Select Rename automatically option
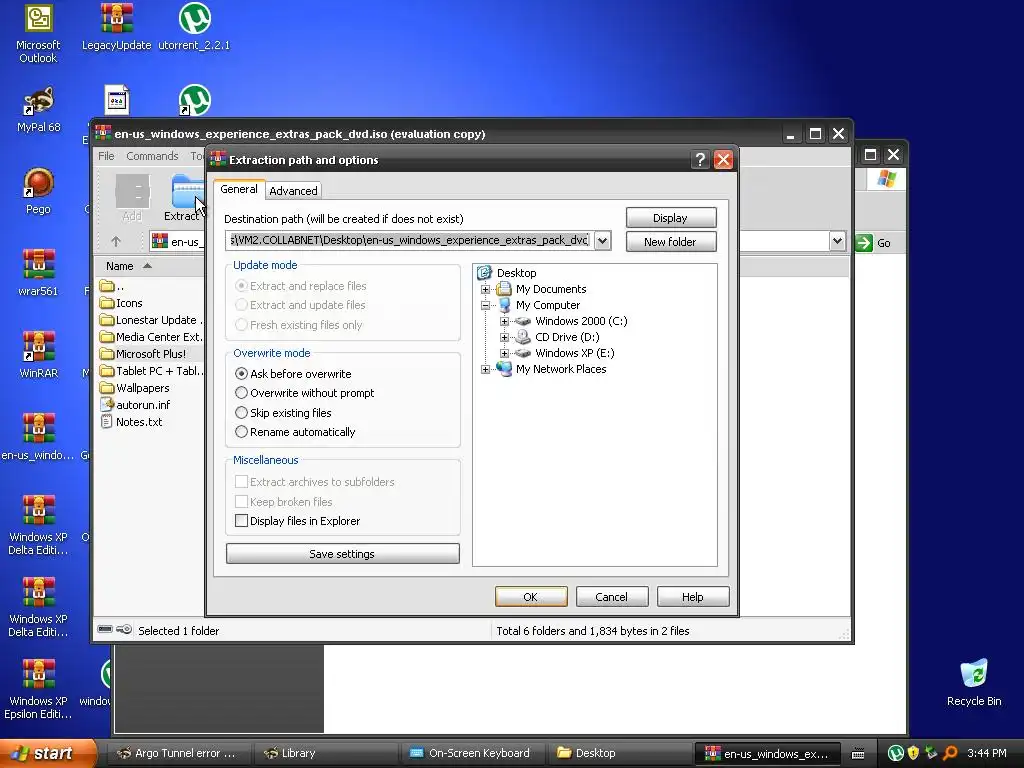 (x=295, y=432)
